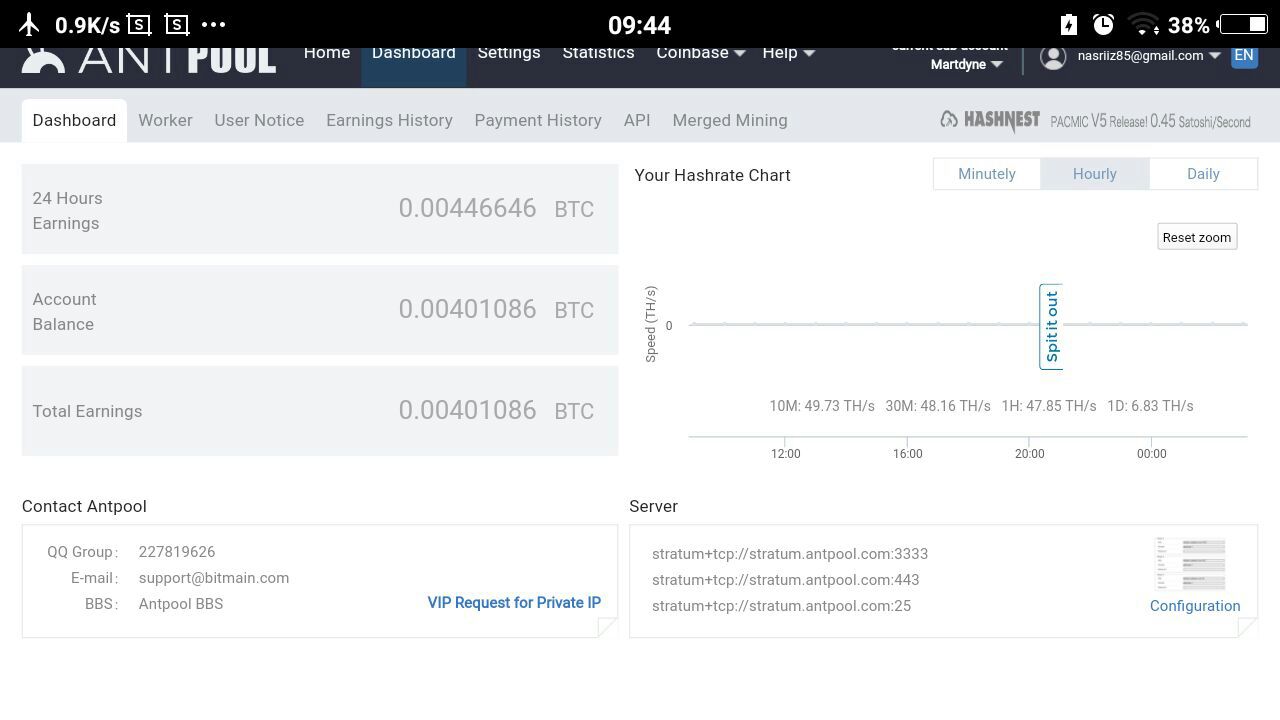This screenshot has width=1280, height=720.
Task: Open VIP Request for Private IP link
Action: (514, 603)
